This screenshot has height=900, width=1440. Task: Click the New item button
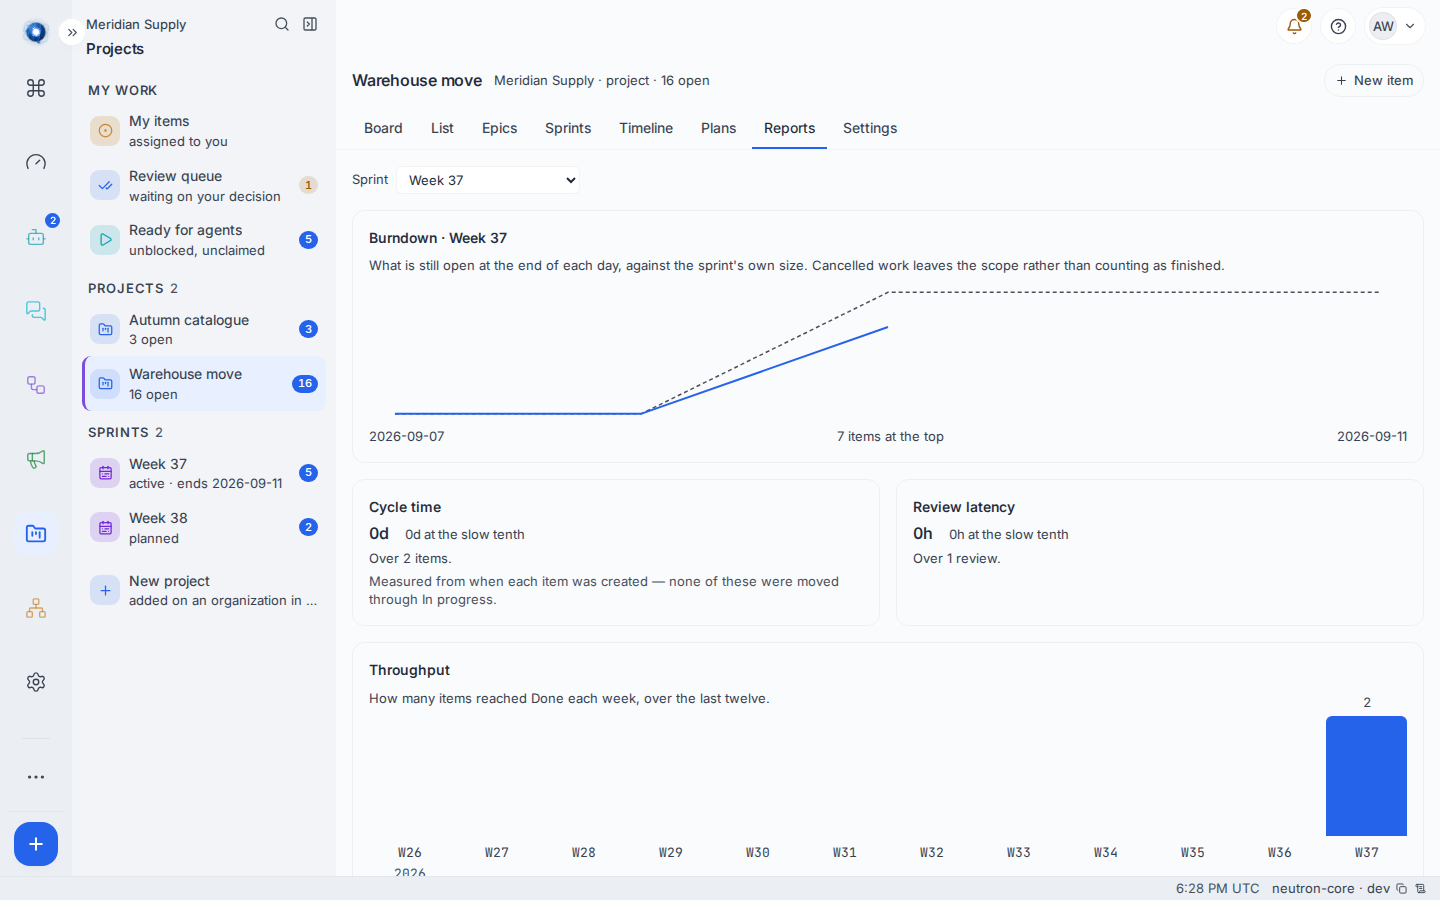pos(1374,80)
